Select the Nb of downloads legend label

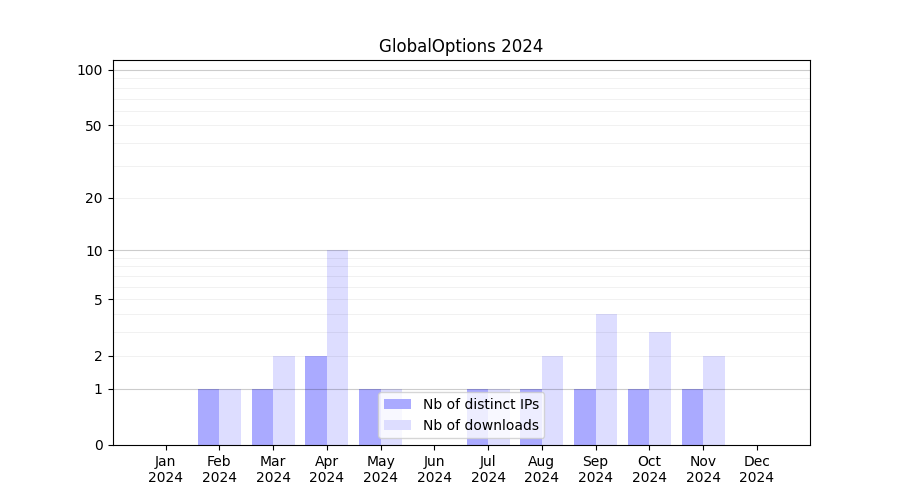click(x=480, y=425)
